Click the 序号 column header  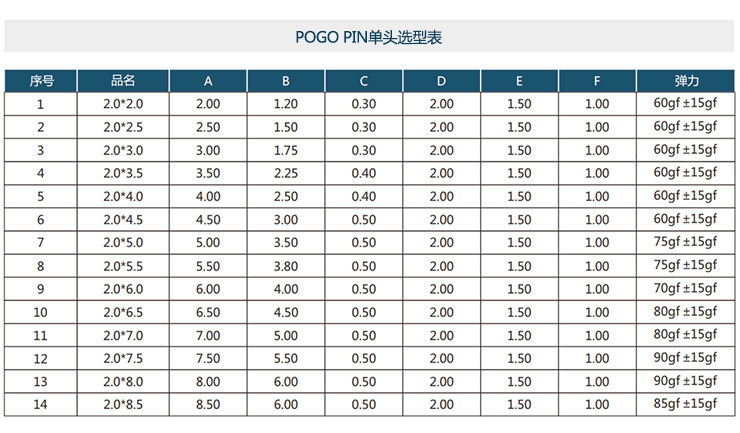point(41,80)
